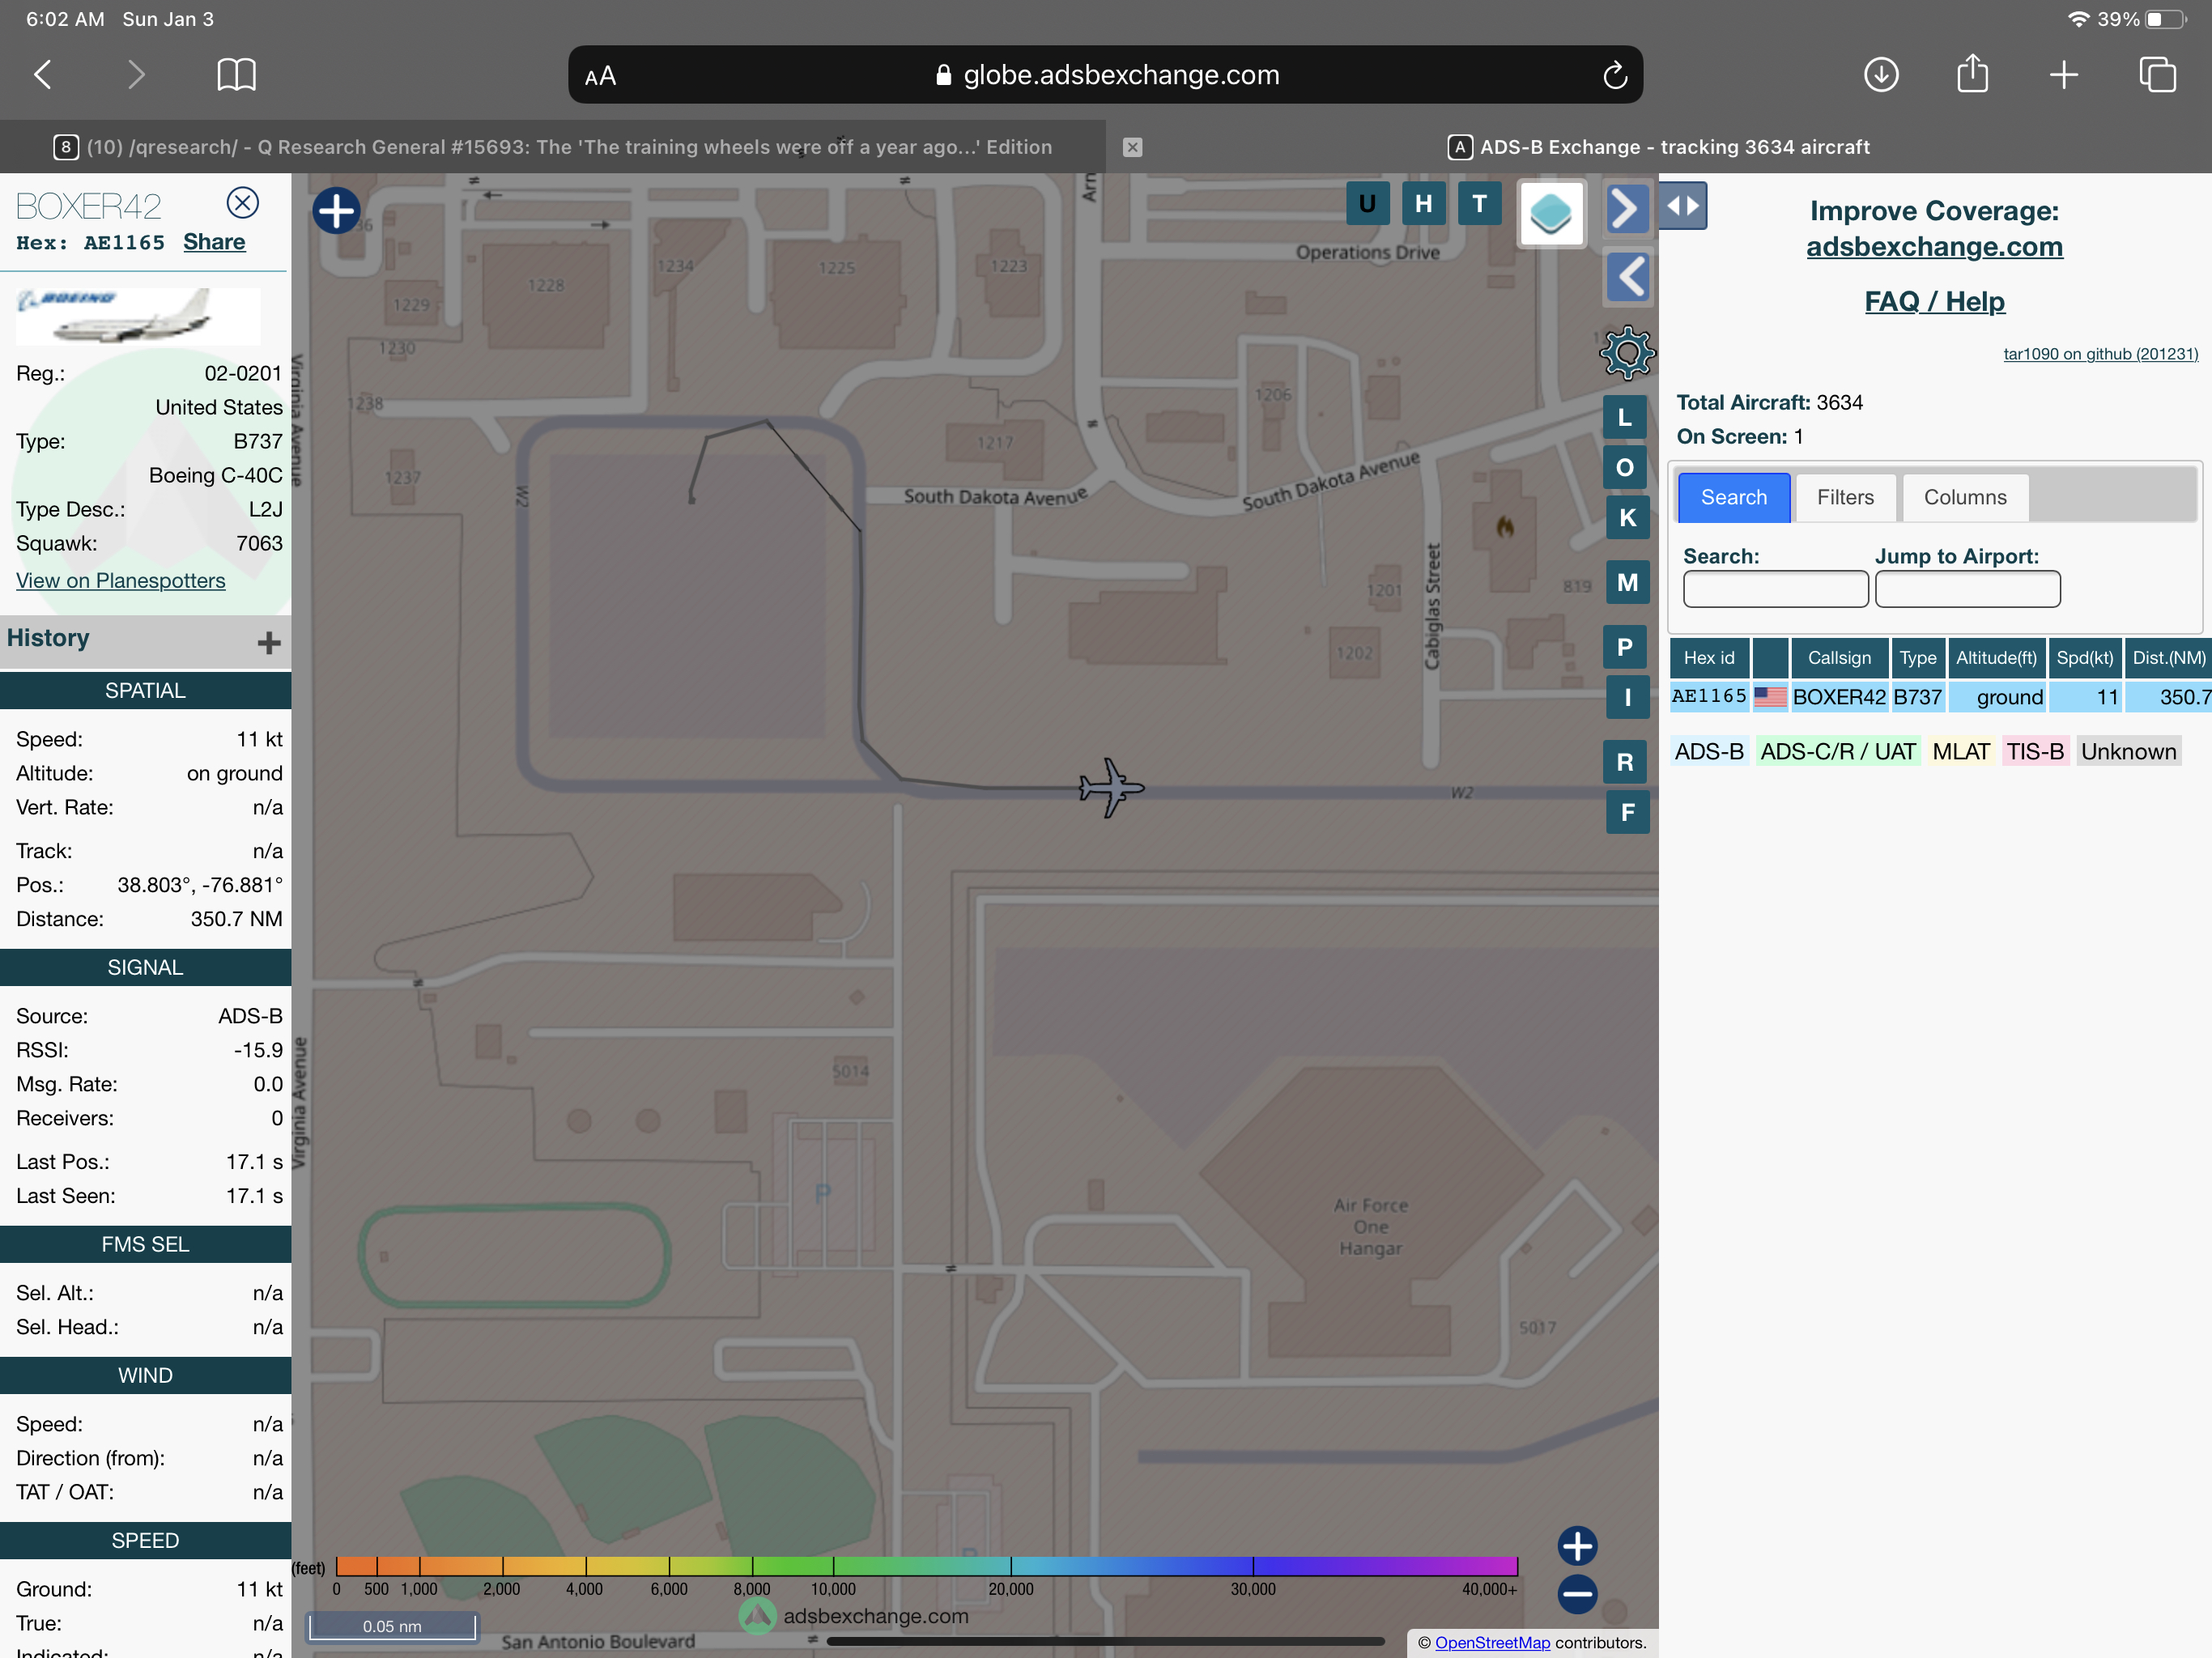2212x1658 pixels.
Task: Open the Safari share sheet icon
Action: tap(1972, 73)
